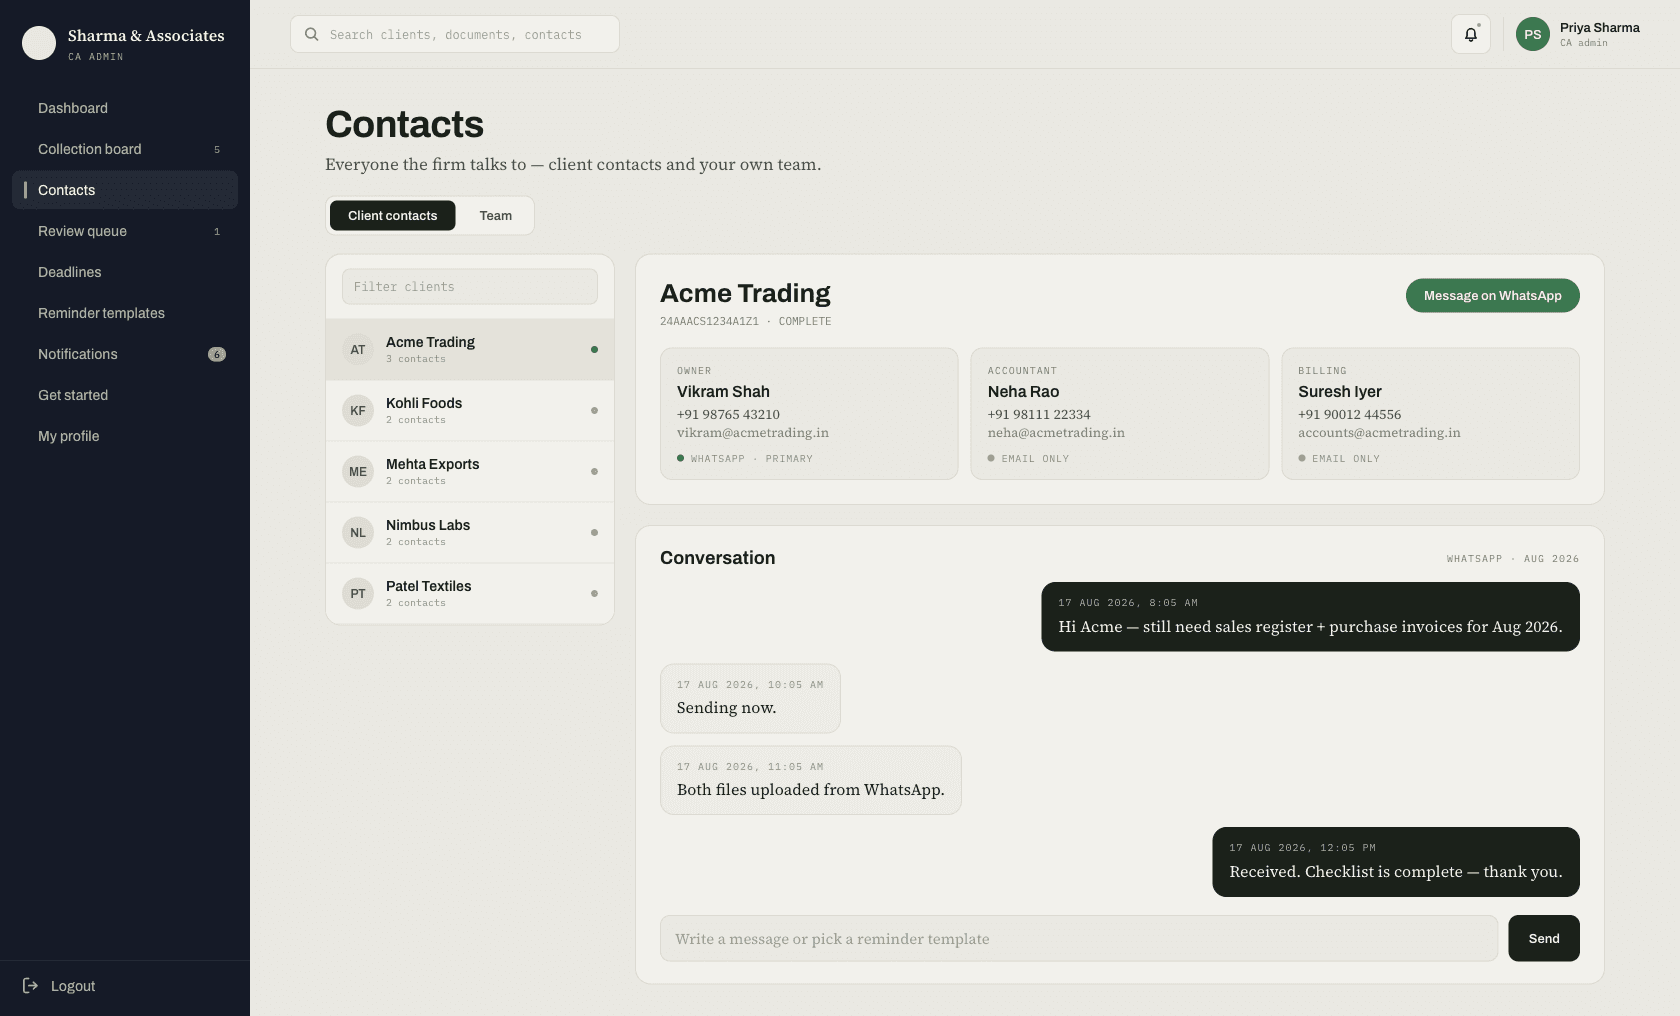The image size is (1680, 1016).
Task: Select the AT avatar for Acme Trading
Action: click(358, 350)
